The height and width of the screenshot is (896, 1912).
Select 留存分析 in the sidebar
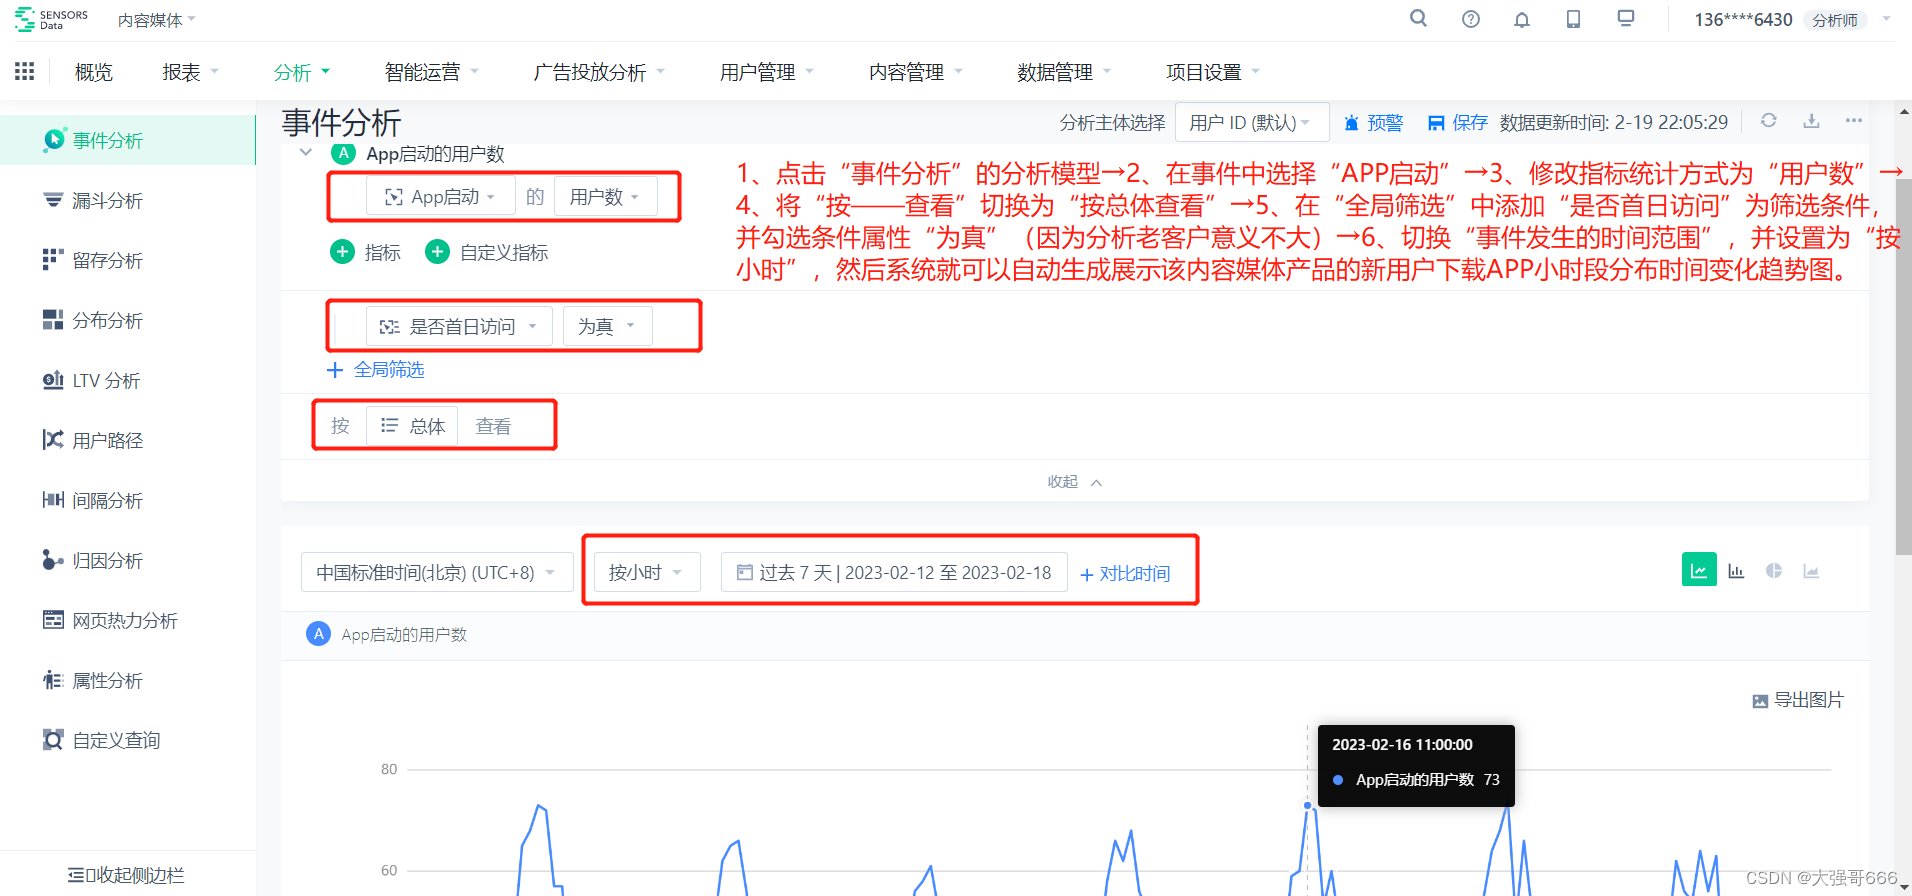coord(128,260)
